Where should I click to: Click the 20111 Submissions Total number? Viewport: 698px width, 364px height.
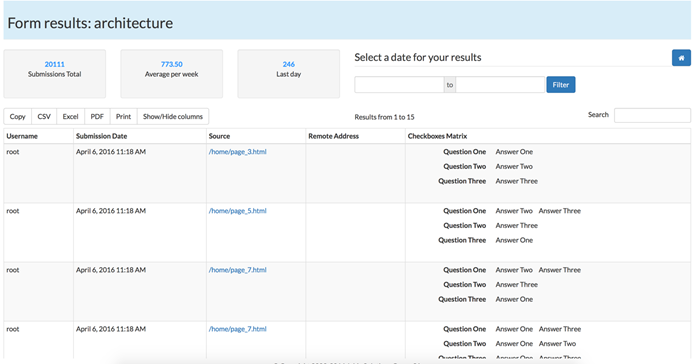(54, 64)
